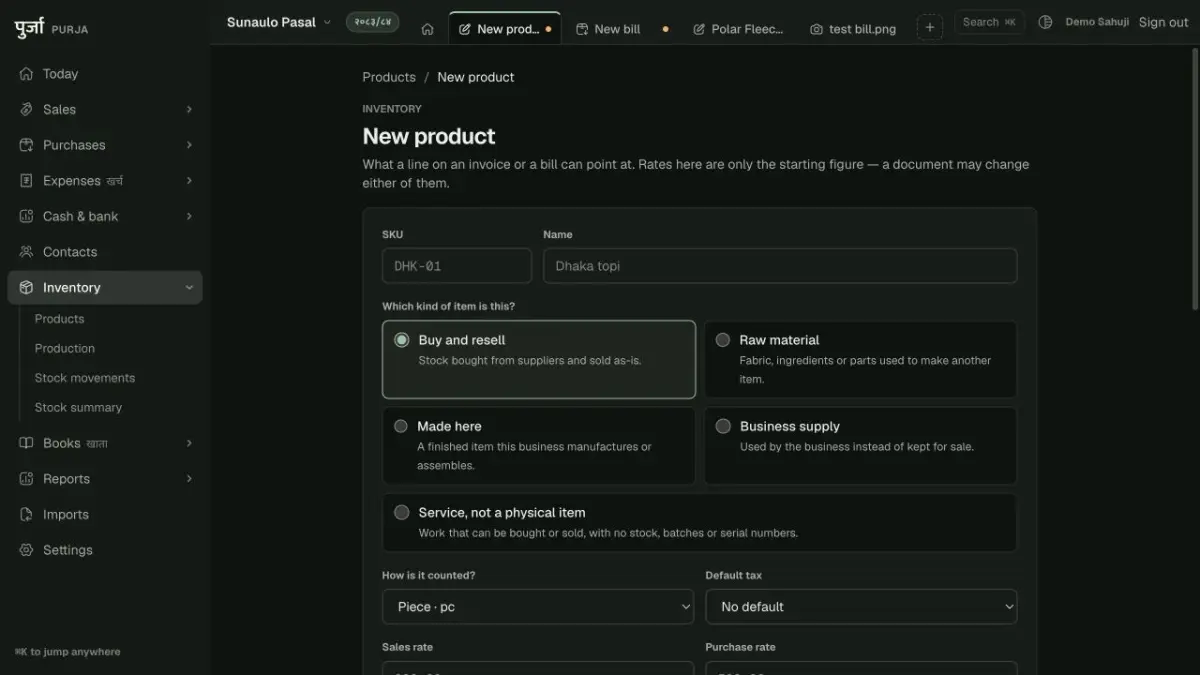Viewport: 1200px width, 675px height.
Task: Click the Today calendar icon in sidebar
Action: pos(26,74)
